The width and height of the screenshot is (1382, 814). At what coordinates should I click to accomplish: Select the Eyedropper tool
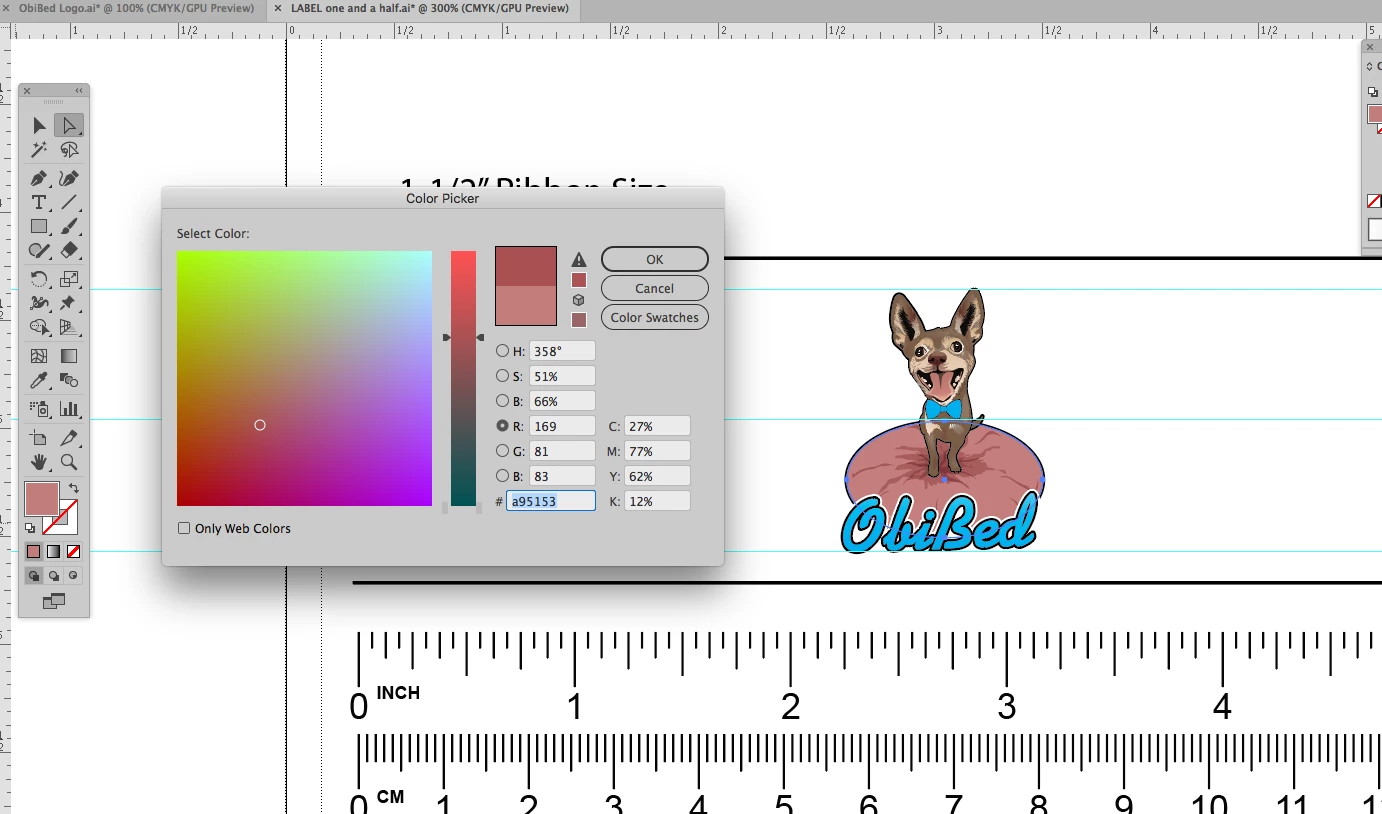39,380
